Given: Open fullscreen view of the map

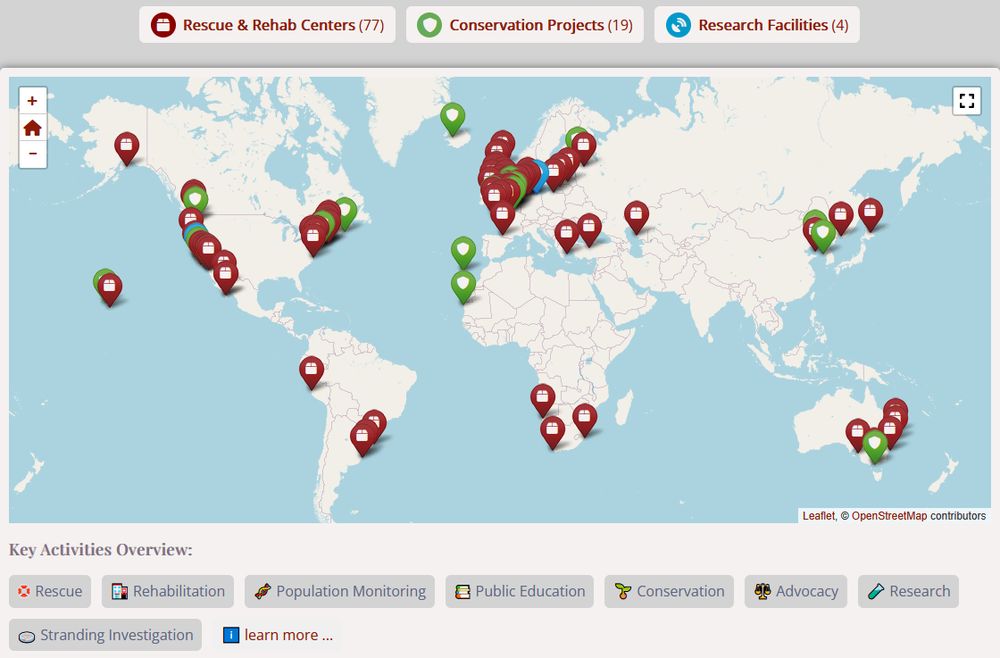Looking at the screenshot, I should click(966, 100).
